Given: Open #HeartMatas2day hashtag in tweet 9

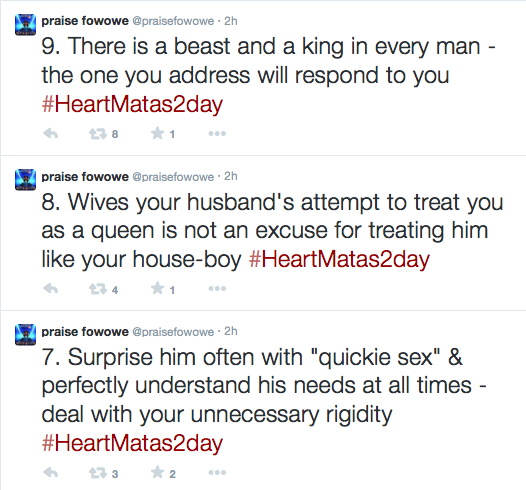Looking at the screenshot, I should coord(132,104).
